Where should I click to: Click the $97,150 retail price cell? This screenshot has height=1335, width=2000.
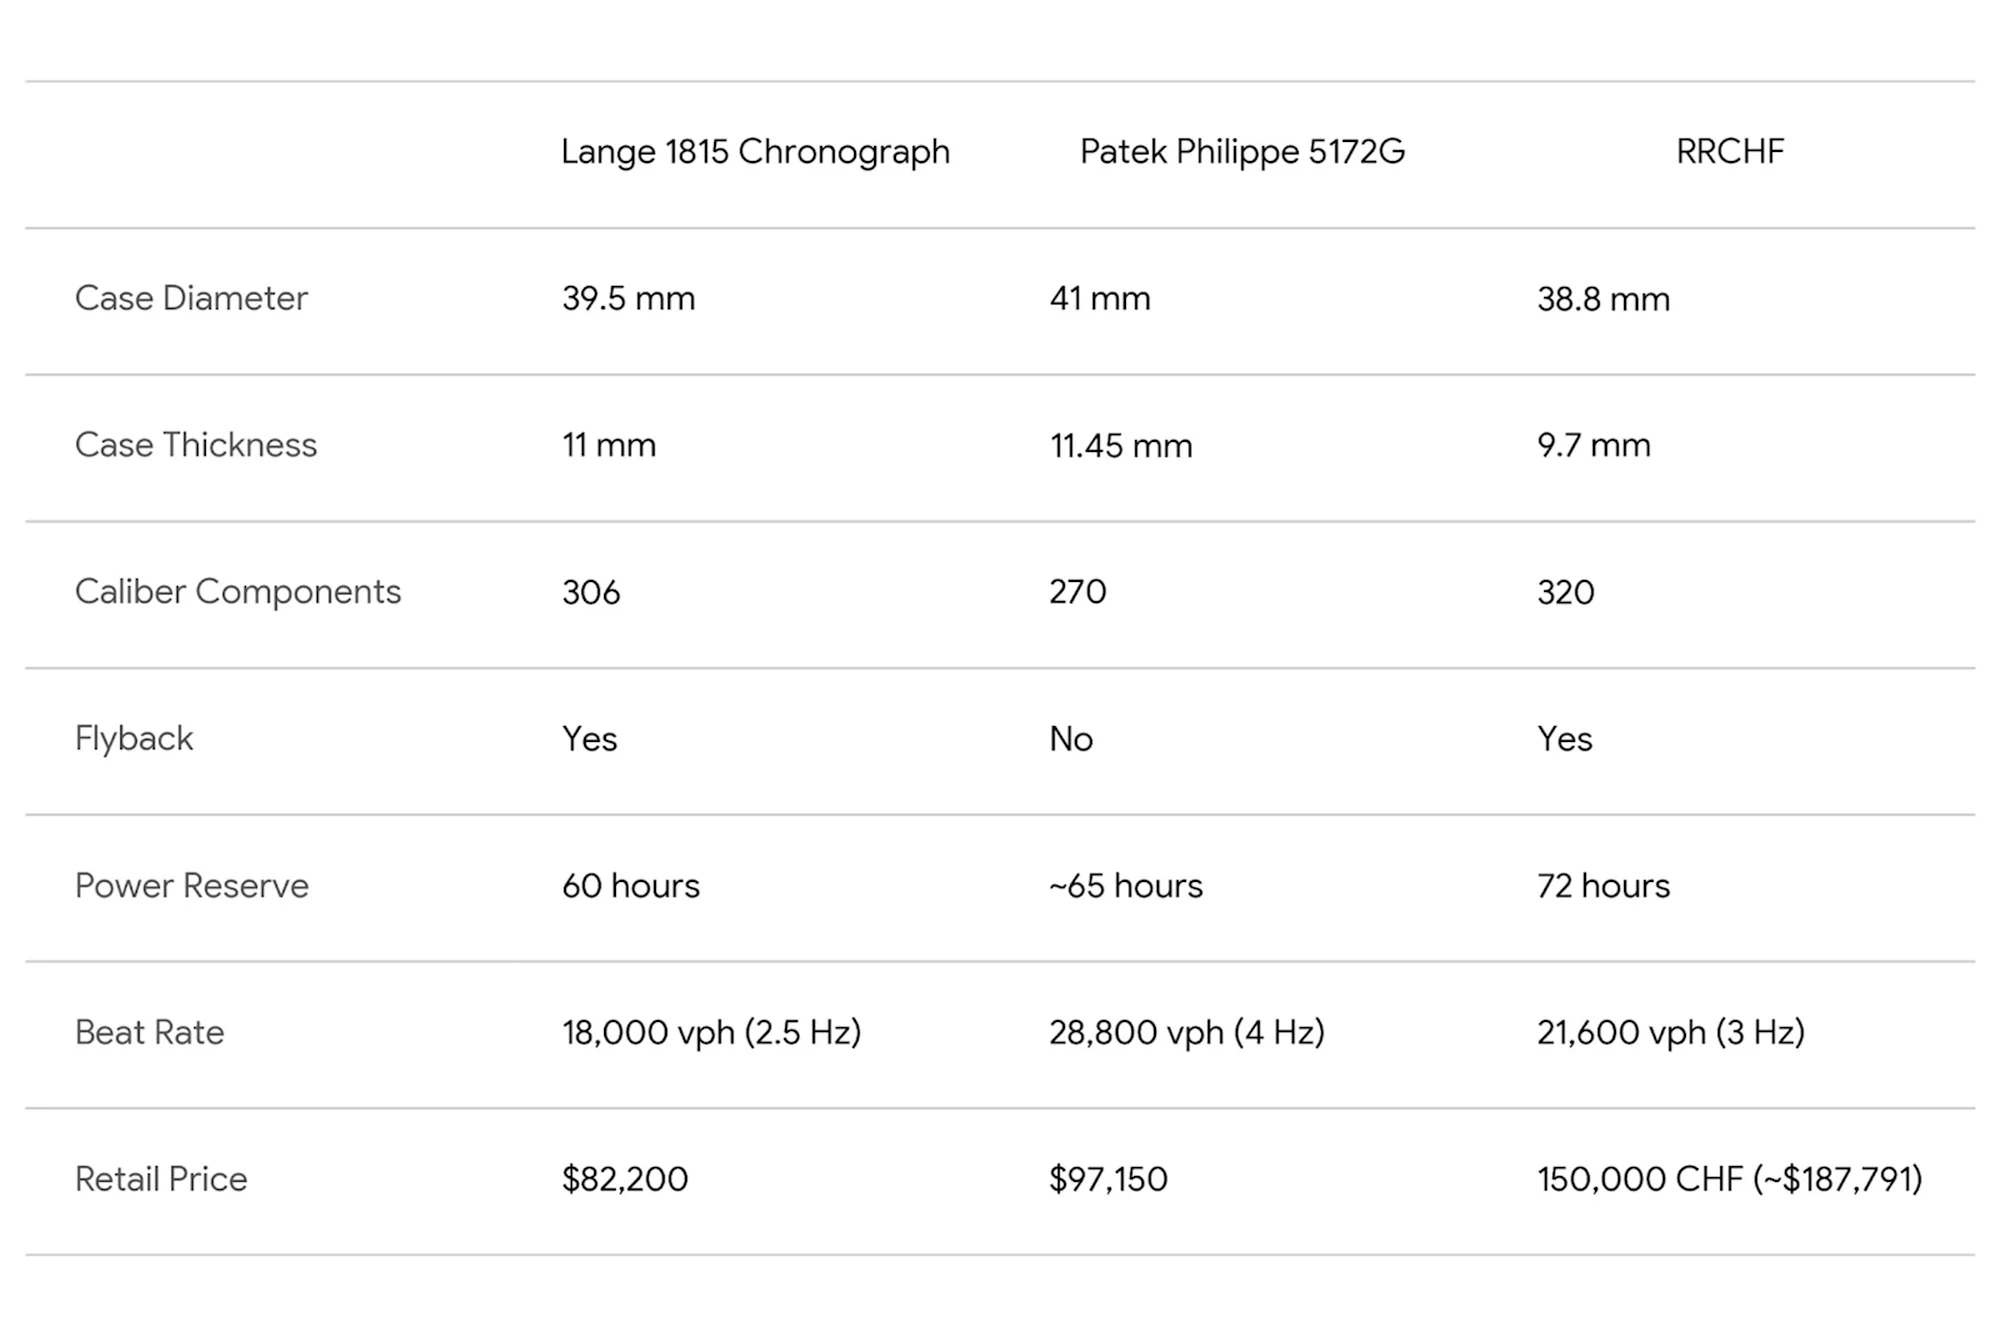click(x=1108, y=1179)
